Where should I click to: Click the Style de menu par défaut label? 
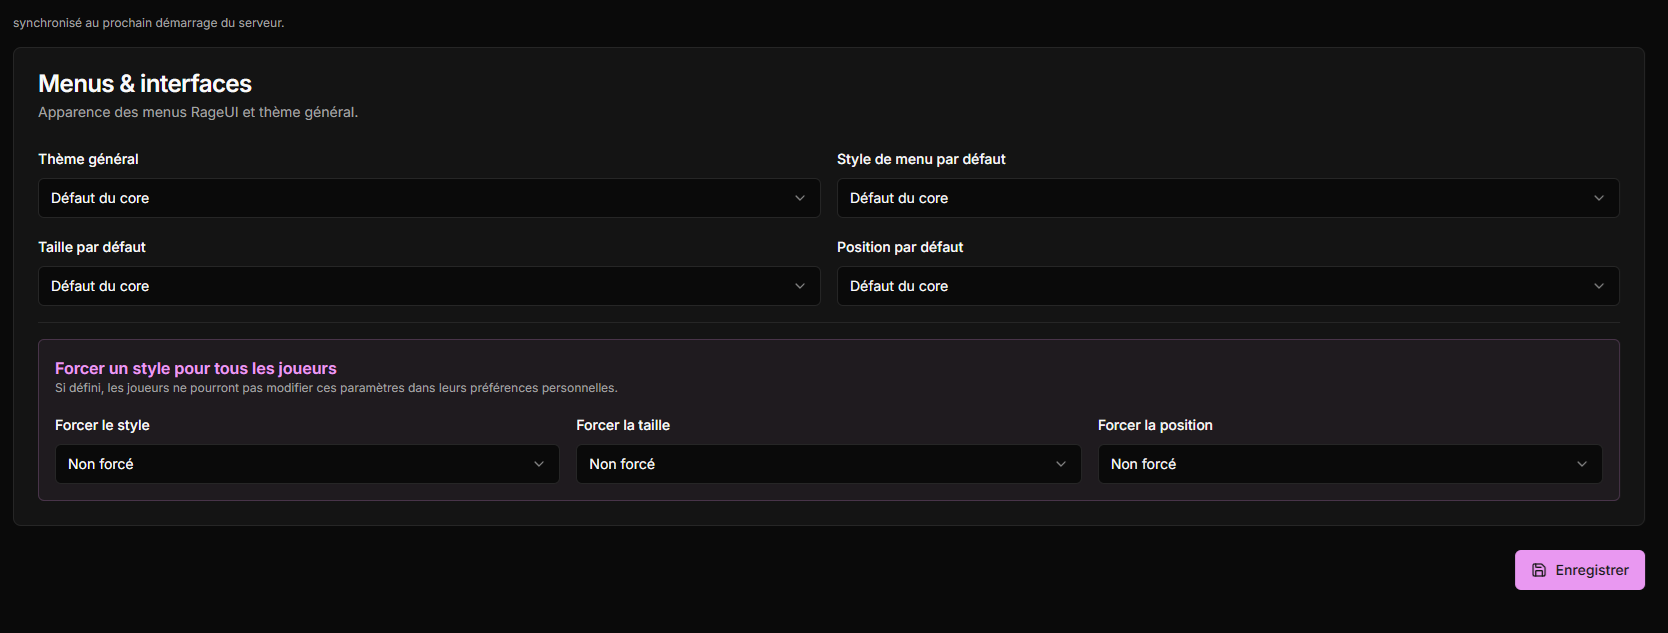point(921,159)
